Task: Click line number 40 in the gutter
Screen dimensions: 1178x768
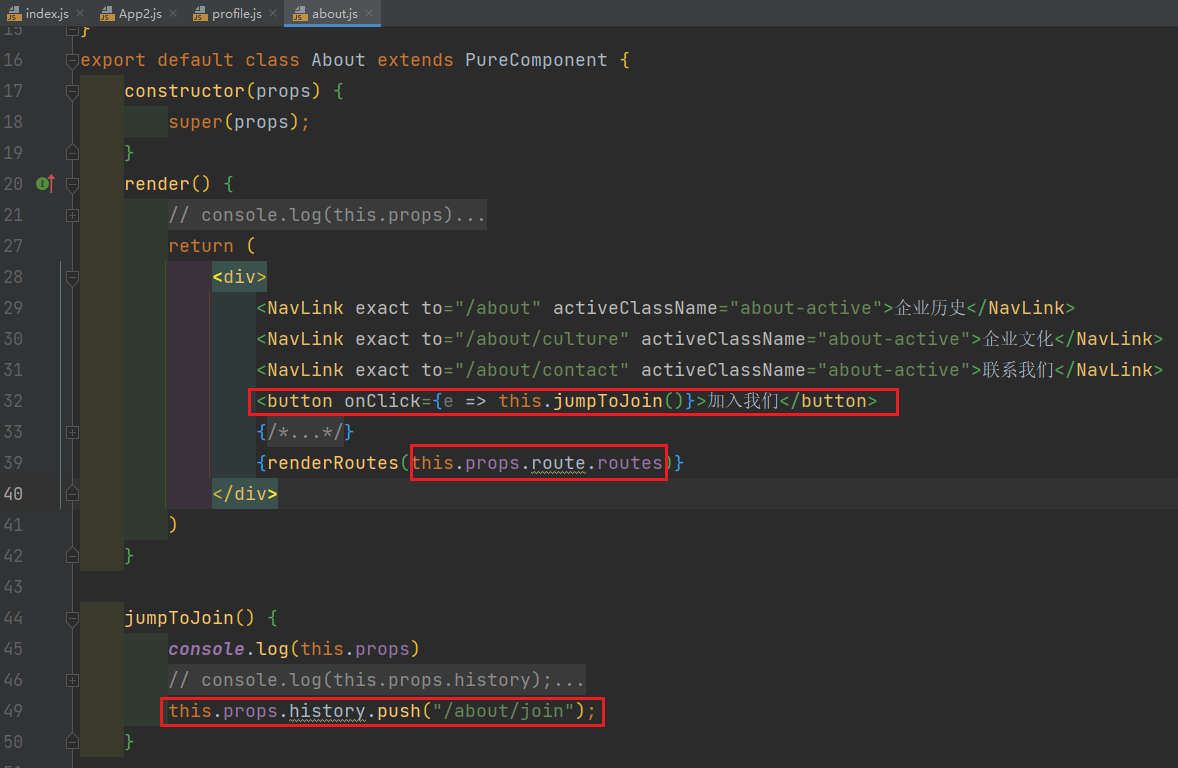Action: click(14, 494)
